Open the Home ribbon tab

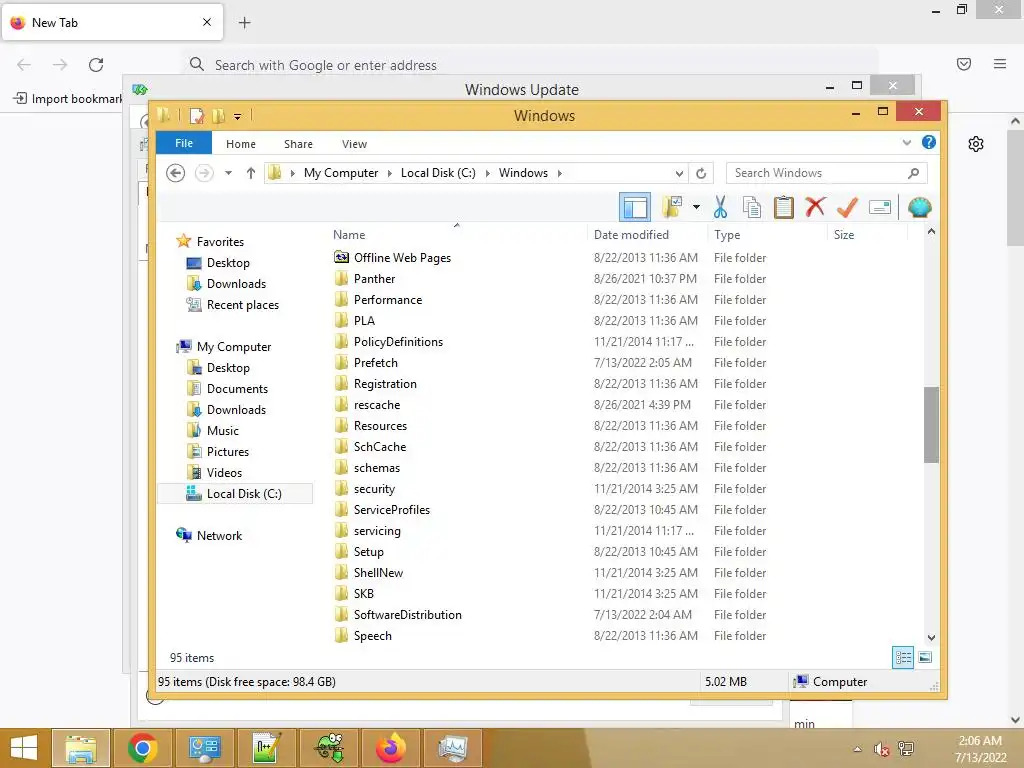[x=240, y=144]
